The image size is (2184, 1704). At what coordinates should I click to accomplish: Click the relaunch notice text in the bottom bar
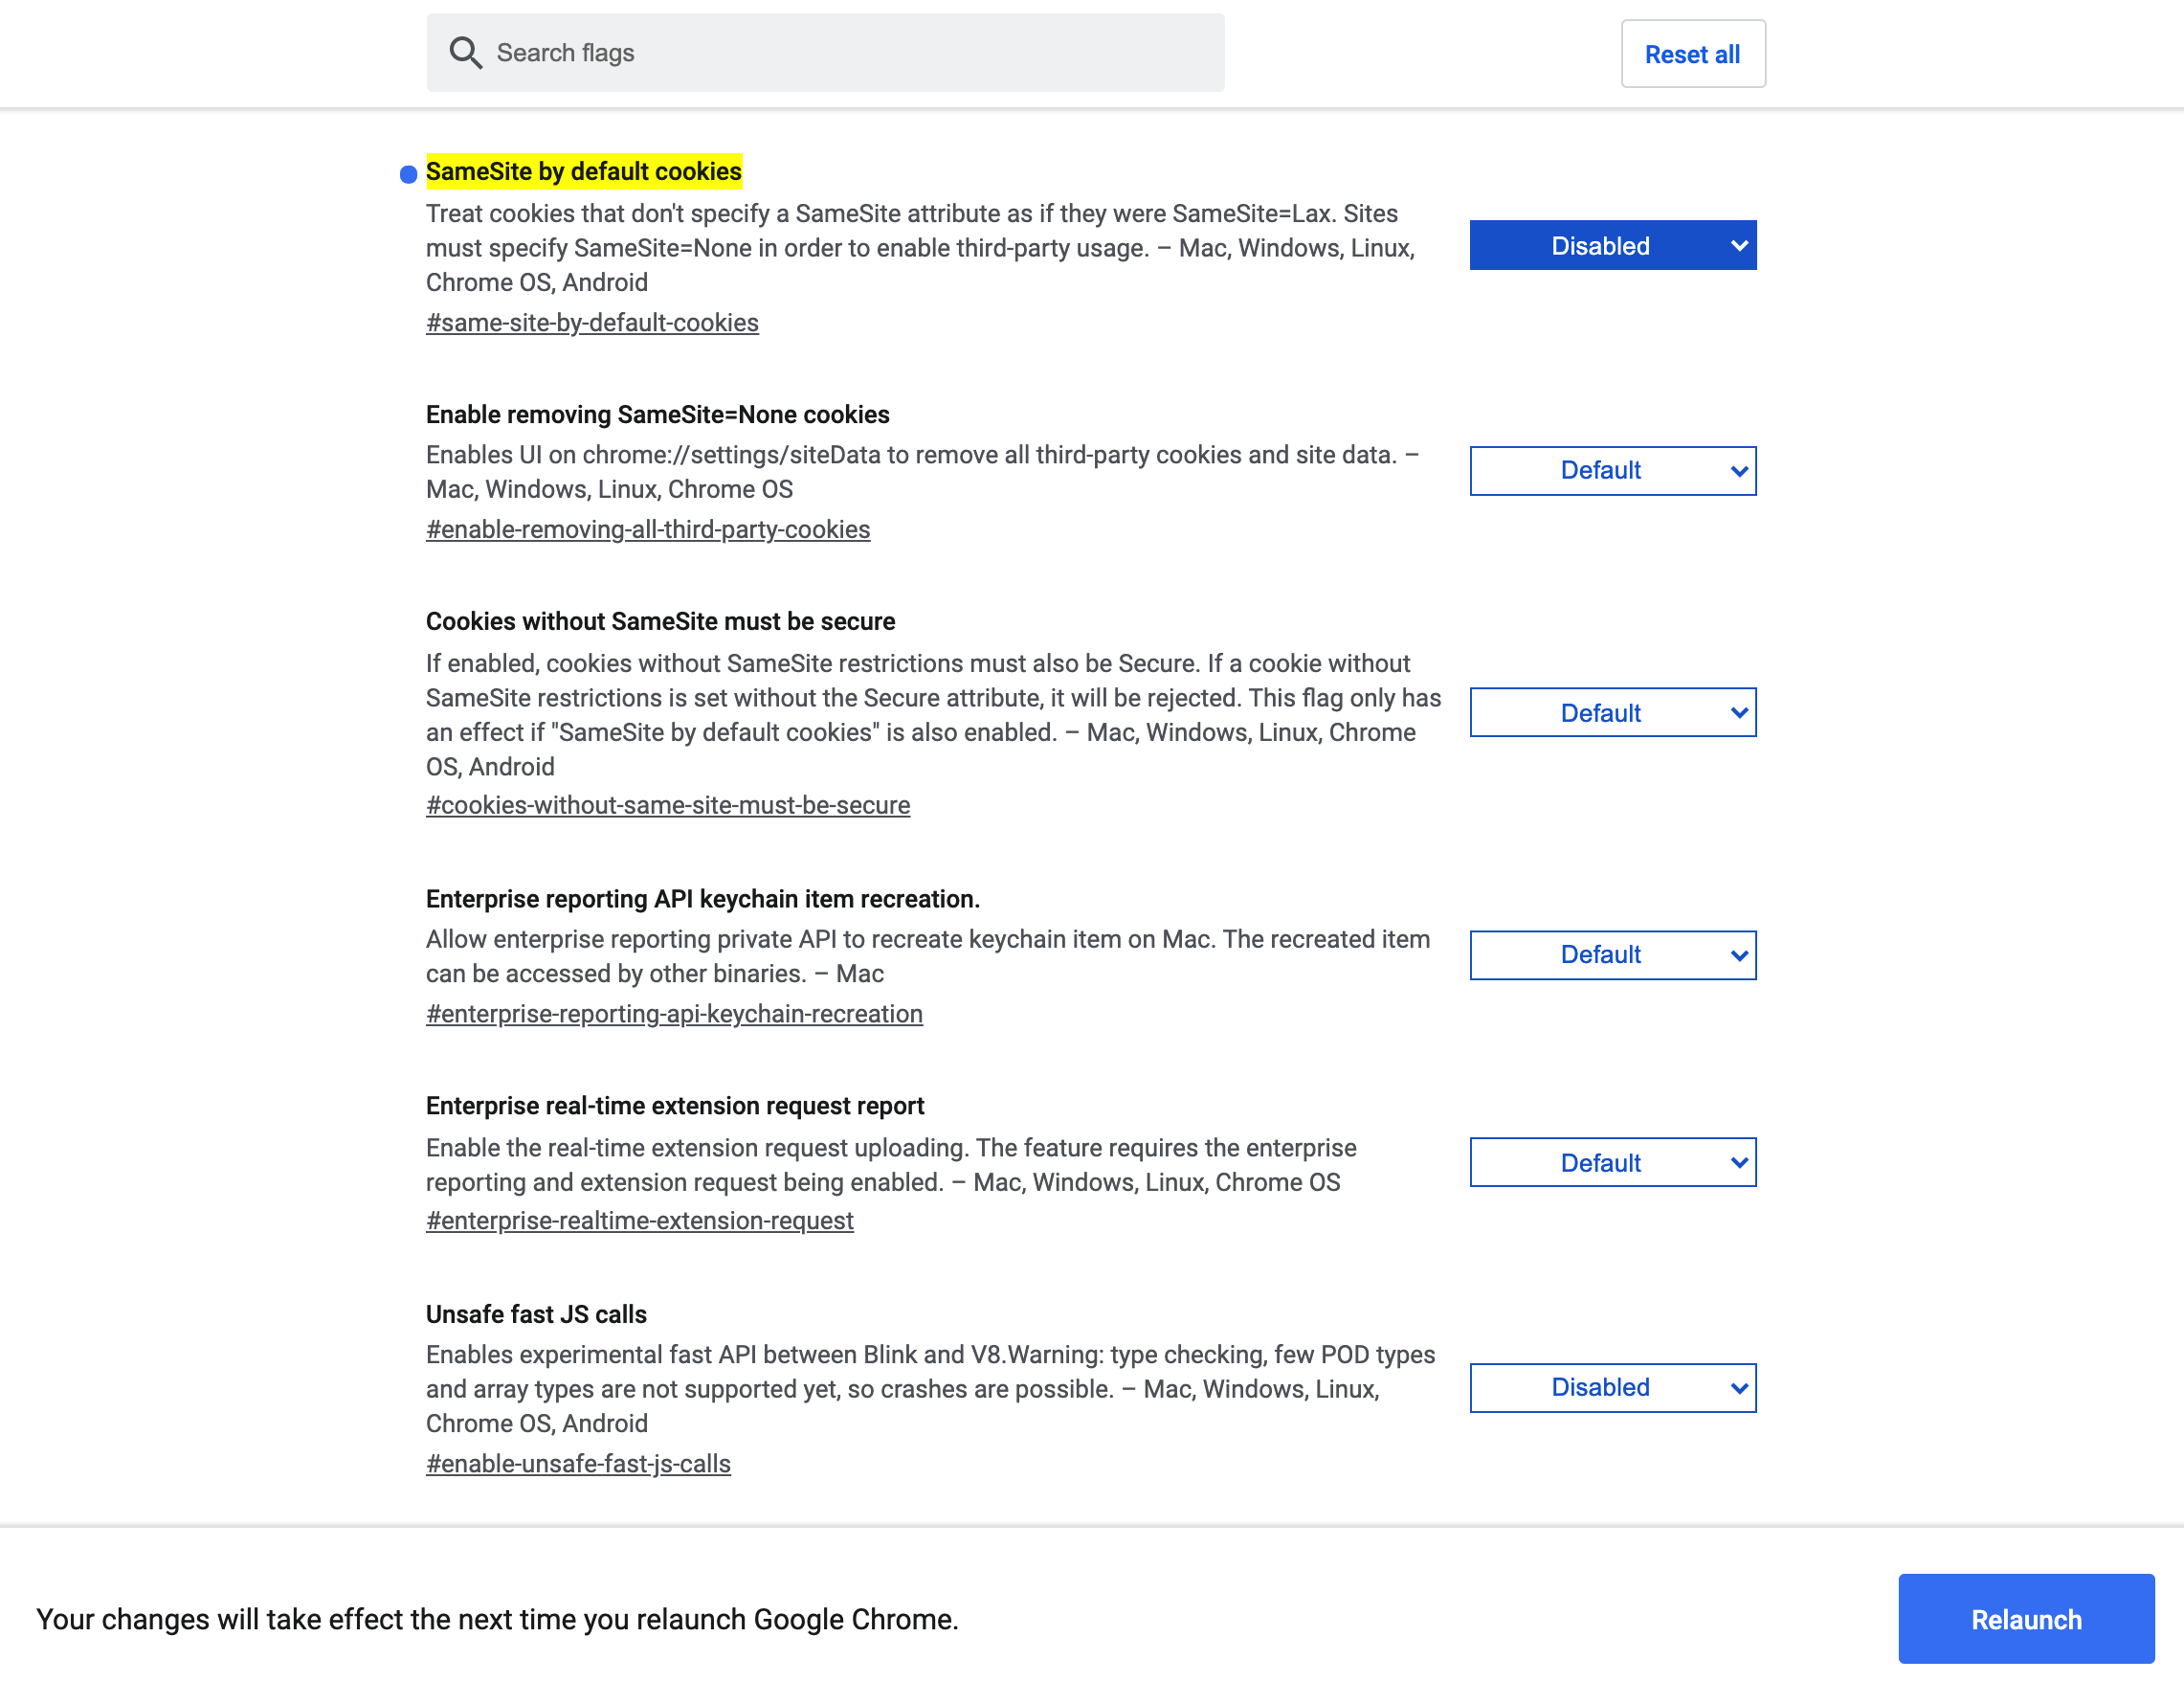pos(497,1619)
